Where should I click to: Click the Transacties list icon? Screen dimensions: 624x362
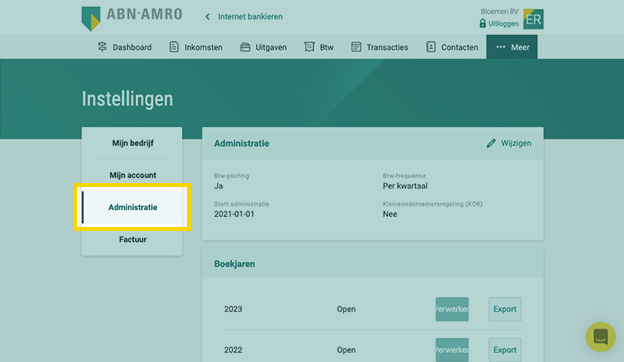pos(356,47)
